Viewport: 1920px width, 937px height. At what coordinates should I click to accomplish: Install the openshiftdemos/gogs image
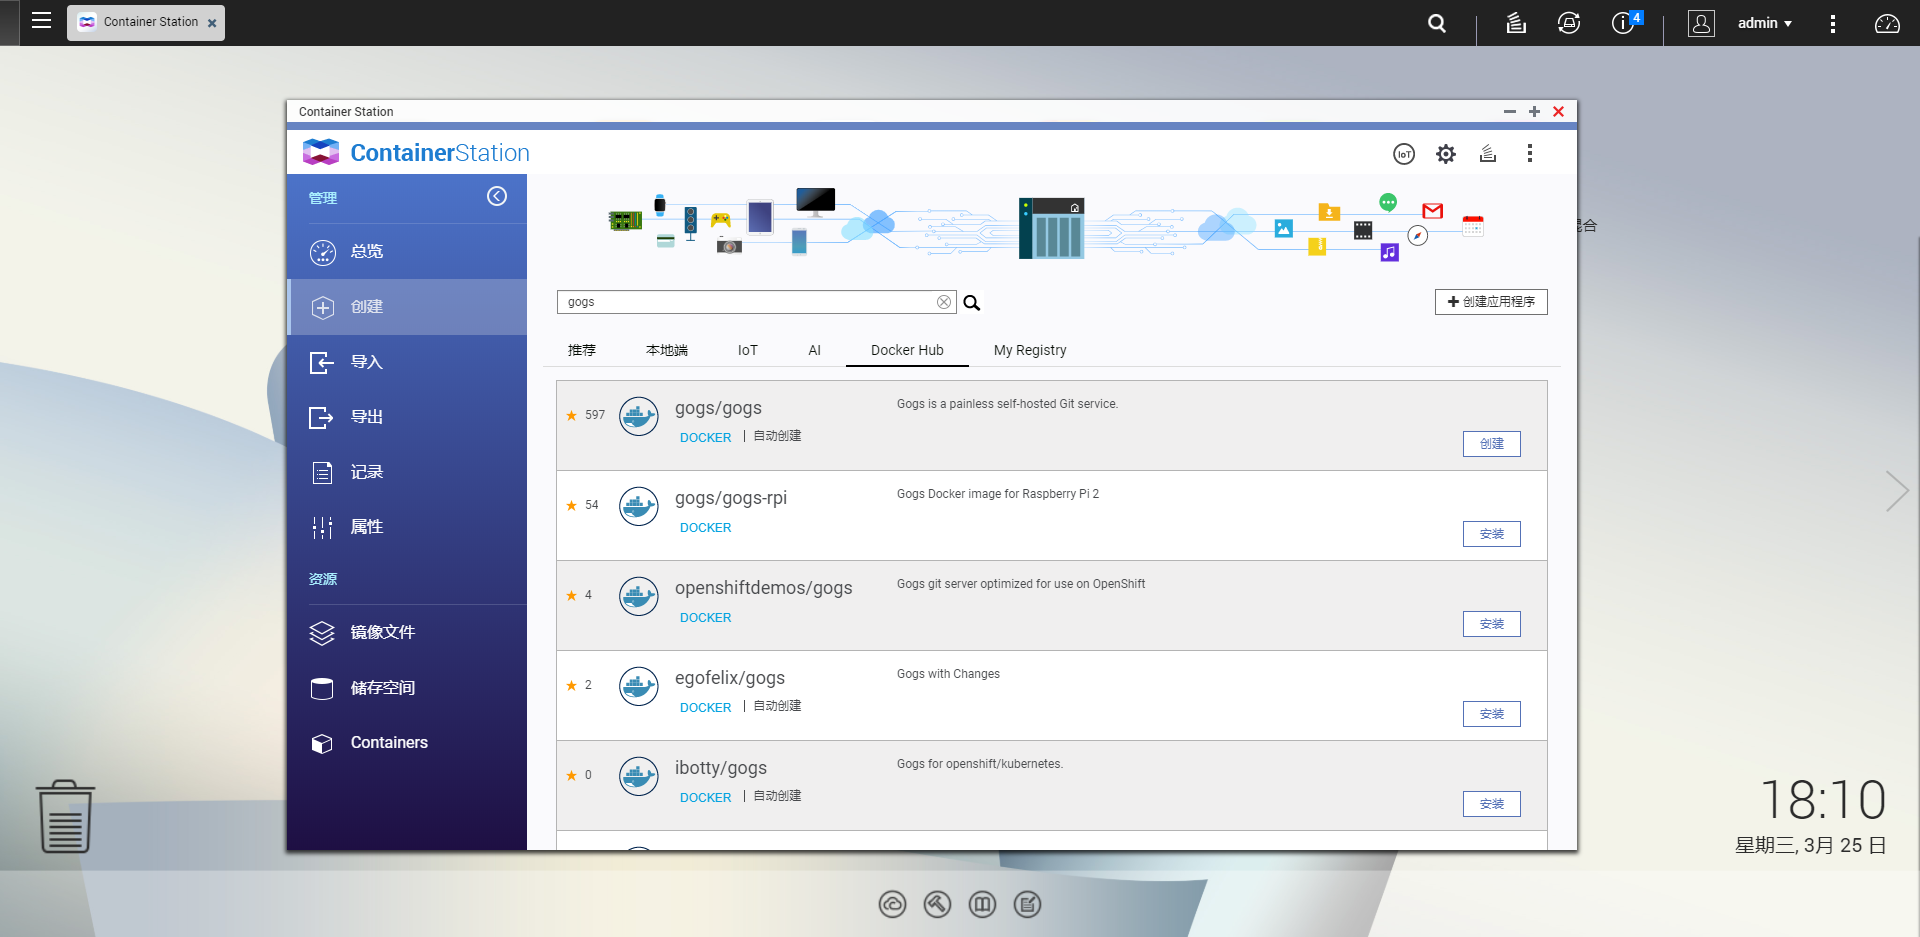click(x=1491, y=623)
